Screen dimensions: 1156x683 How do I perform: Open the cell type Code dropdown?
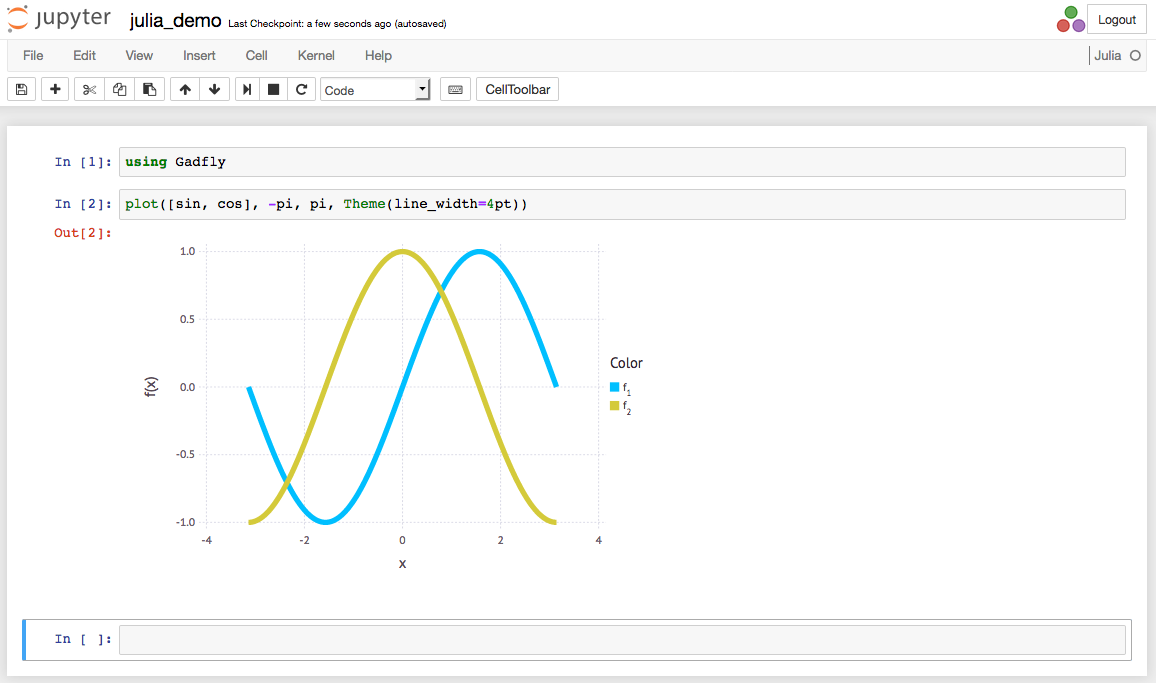point(375,90)
